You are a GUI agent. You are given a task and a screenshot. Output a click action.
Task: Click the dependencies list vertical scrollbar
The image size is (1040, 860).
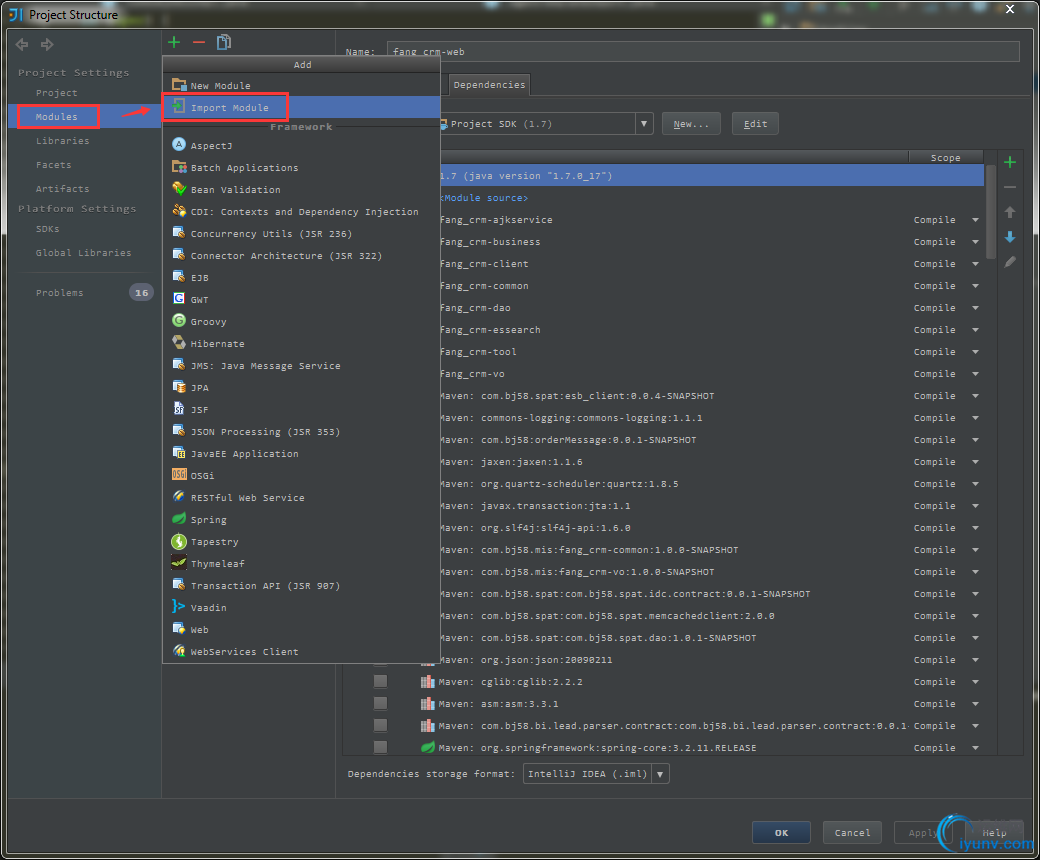click(990, 212)
